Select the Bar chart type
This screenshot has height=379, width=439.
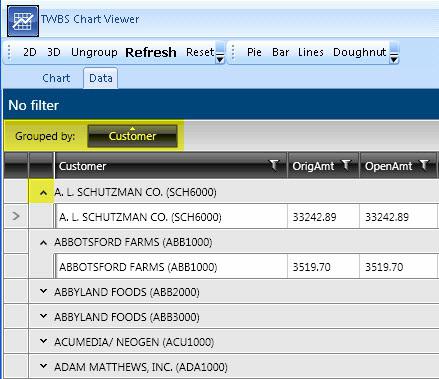click(280, 52)
